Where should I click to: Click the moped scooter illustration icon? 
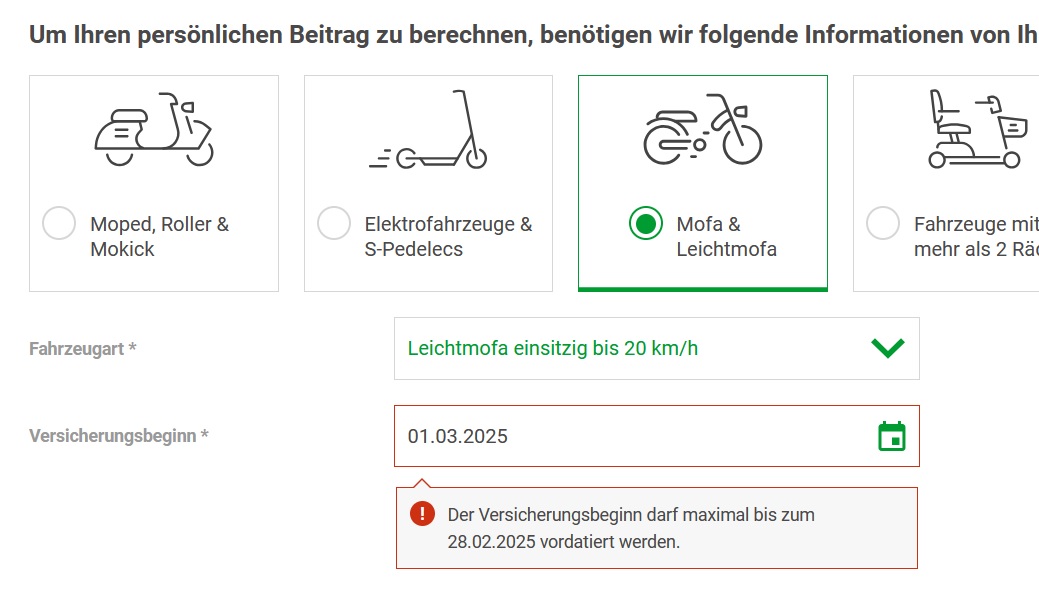click(x=153, y=130)
